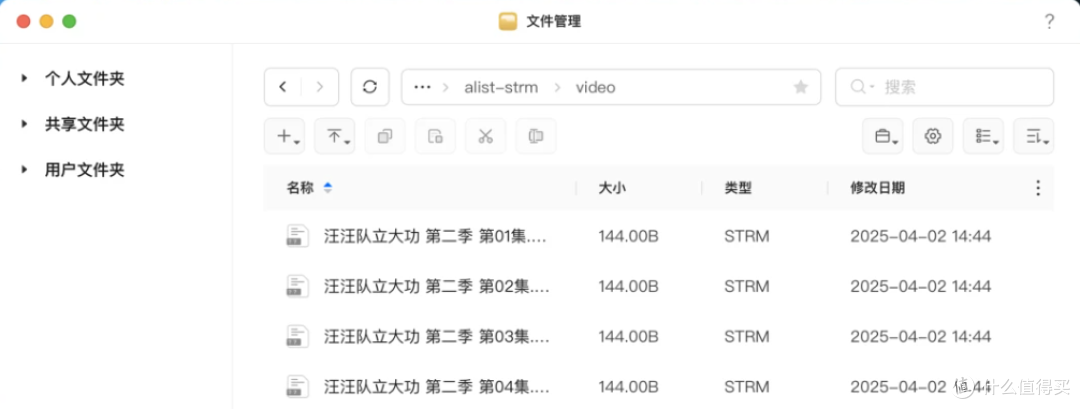The width and height of the screenshot is (1080, 409).
Task: Open the upload menu button
Action: coord(335,136)
